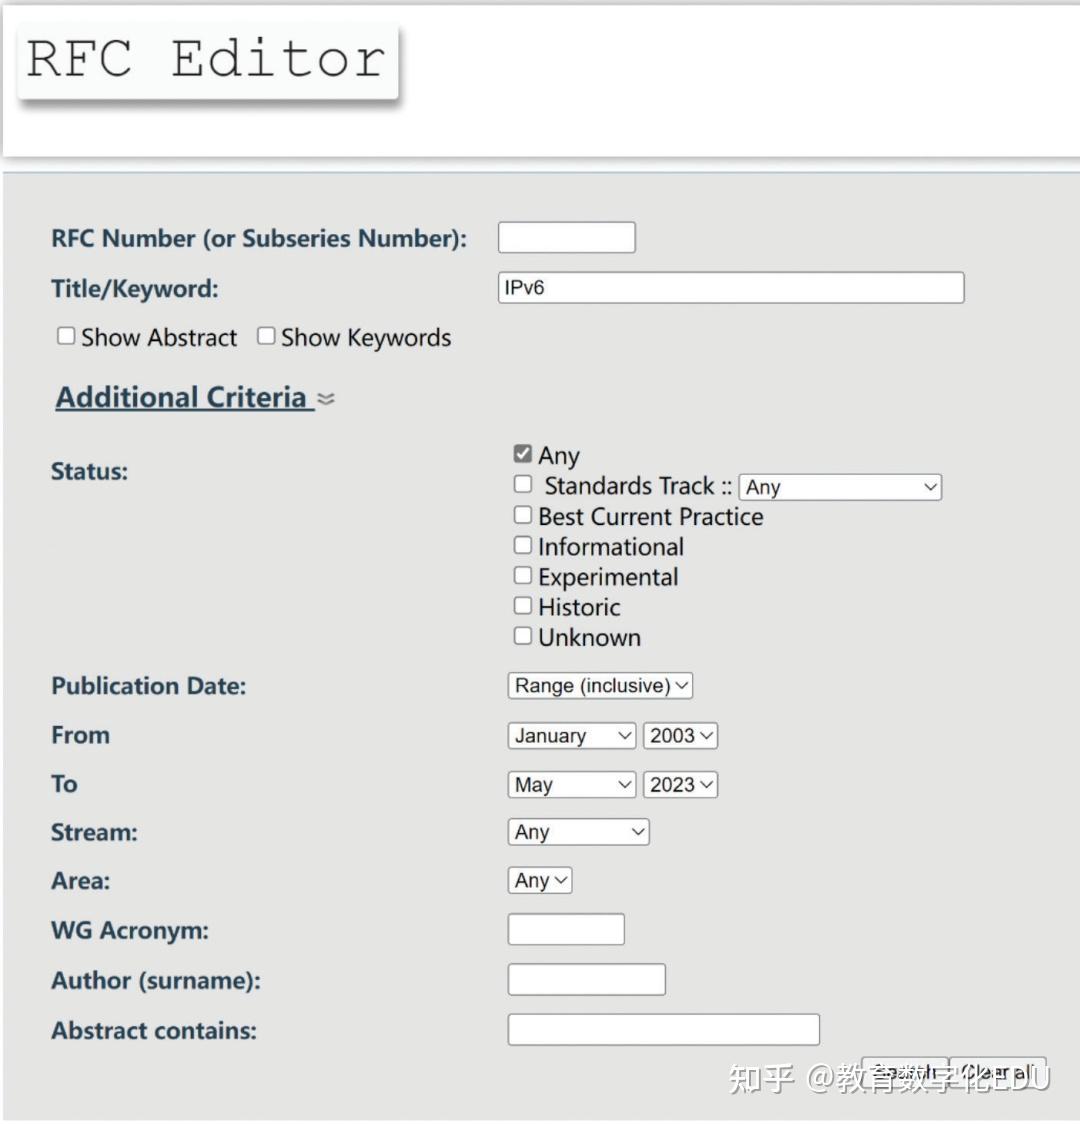The width and height of the screenshot is (1080, 1124).
Task: Enable the Show Abstract checkbox
Action: [66, 335]
